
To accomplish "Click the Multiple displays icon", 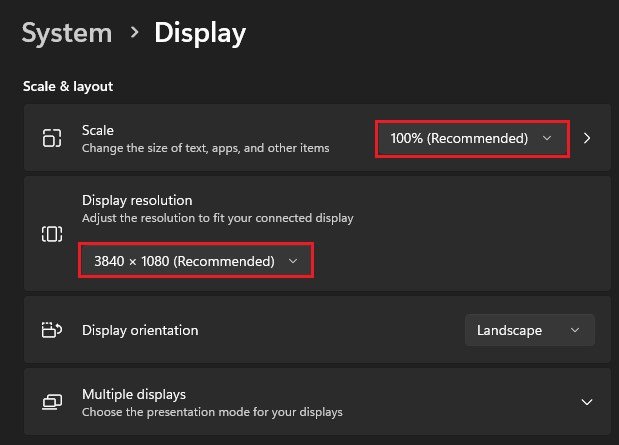I will (x=51, y=402).
